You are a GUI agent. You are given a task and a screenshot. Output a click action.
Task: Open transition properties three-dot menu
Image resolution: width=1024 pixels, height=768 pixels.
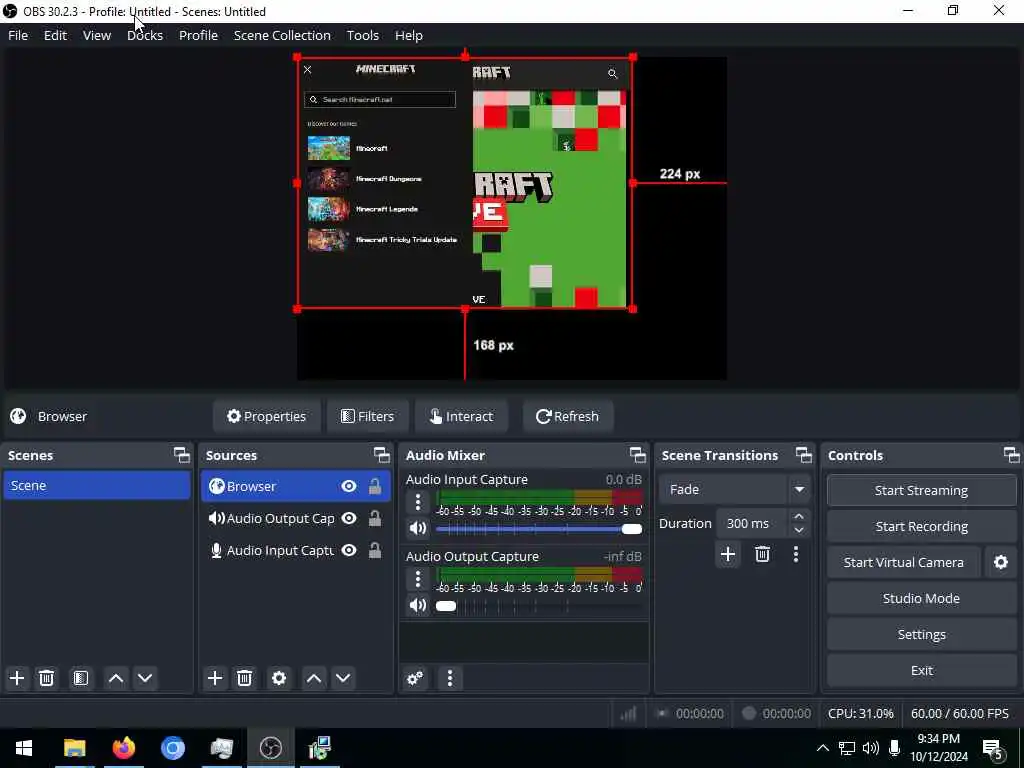tap(795, 554)
